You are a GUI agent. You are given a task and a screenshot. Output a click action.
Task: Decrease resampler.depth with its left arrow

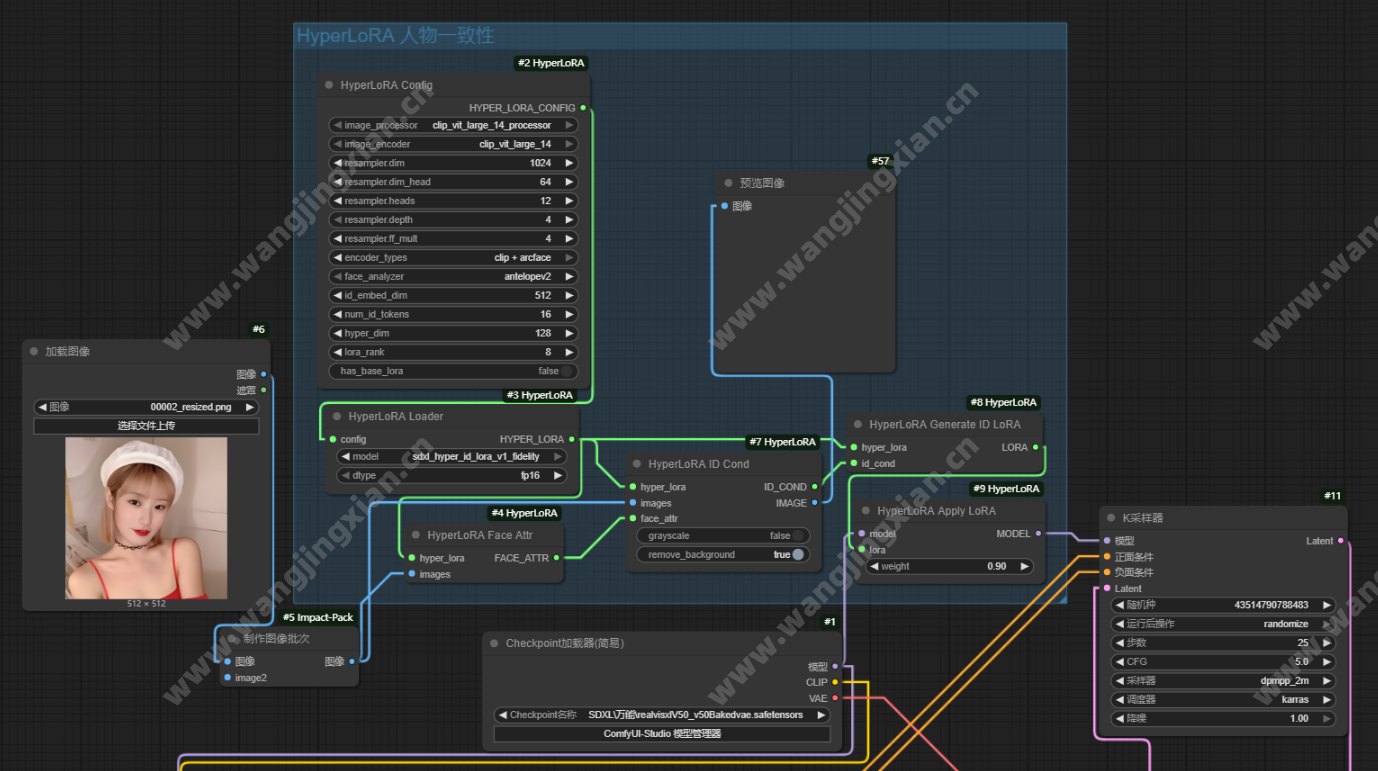click(x=337, y=220)
